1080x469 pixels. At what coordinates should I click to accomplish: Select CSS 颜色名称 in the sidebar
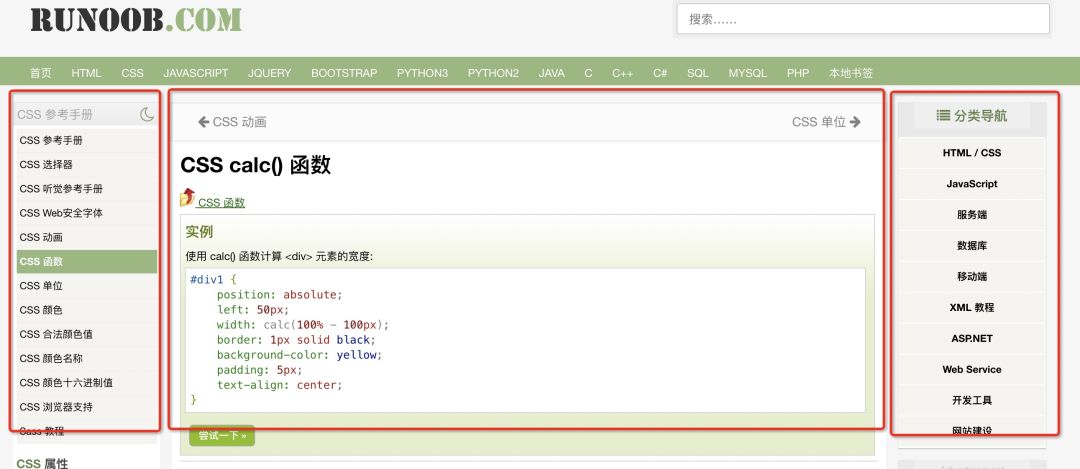tap(87, 358)
